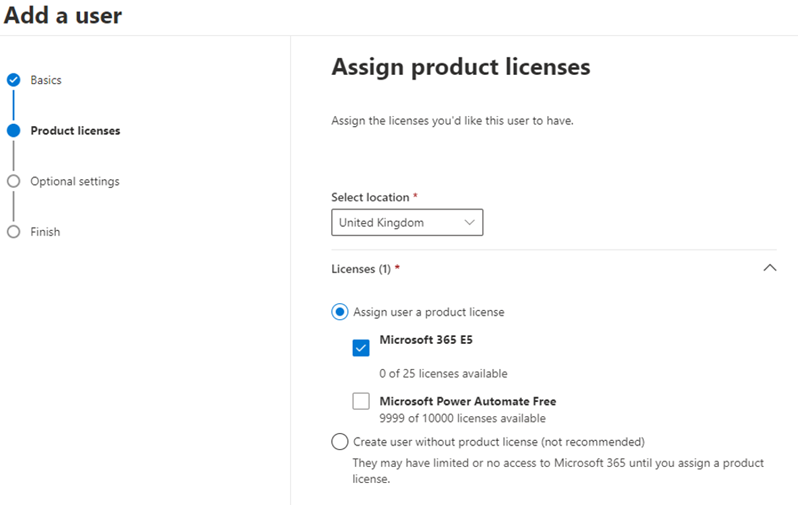The width and height of the screenshot is (798, 505).
Task: Click the Finish step circle icon
Action: 14,232
